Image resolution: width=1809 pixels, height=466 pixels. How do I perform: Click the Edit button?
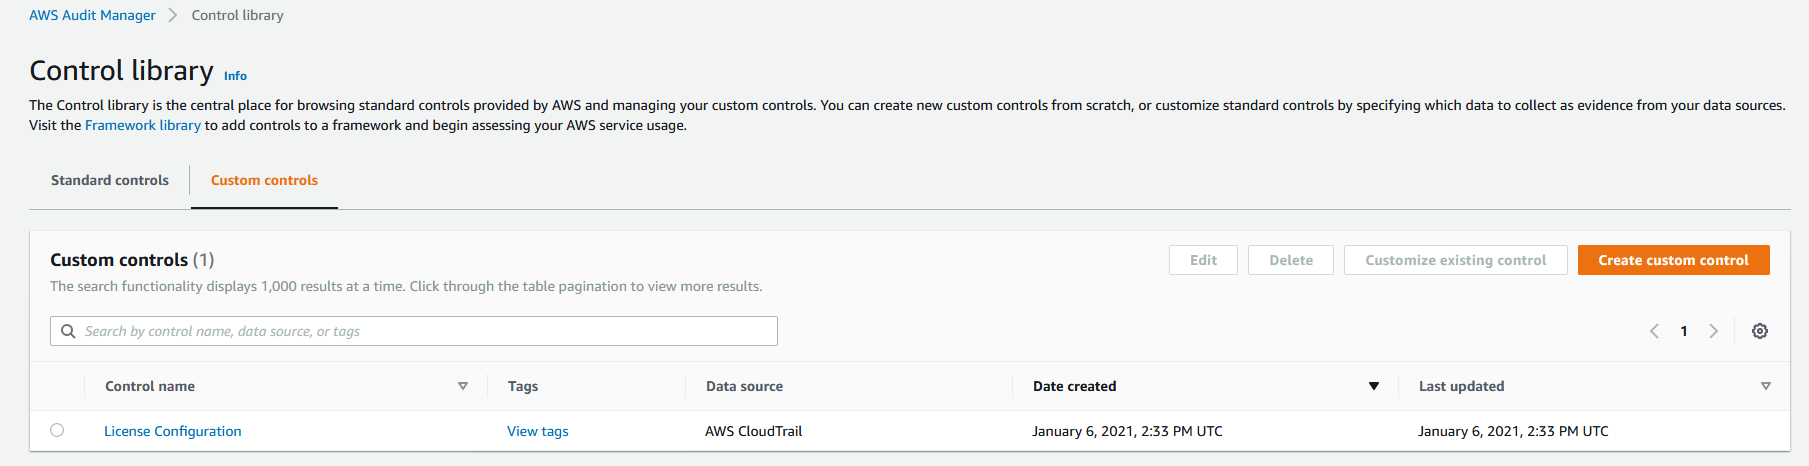pos(1203,260)
